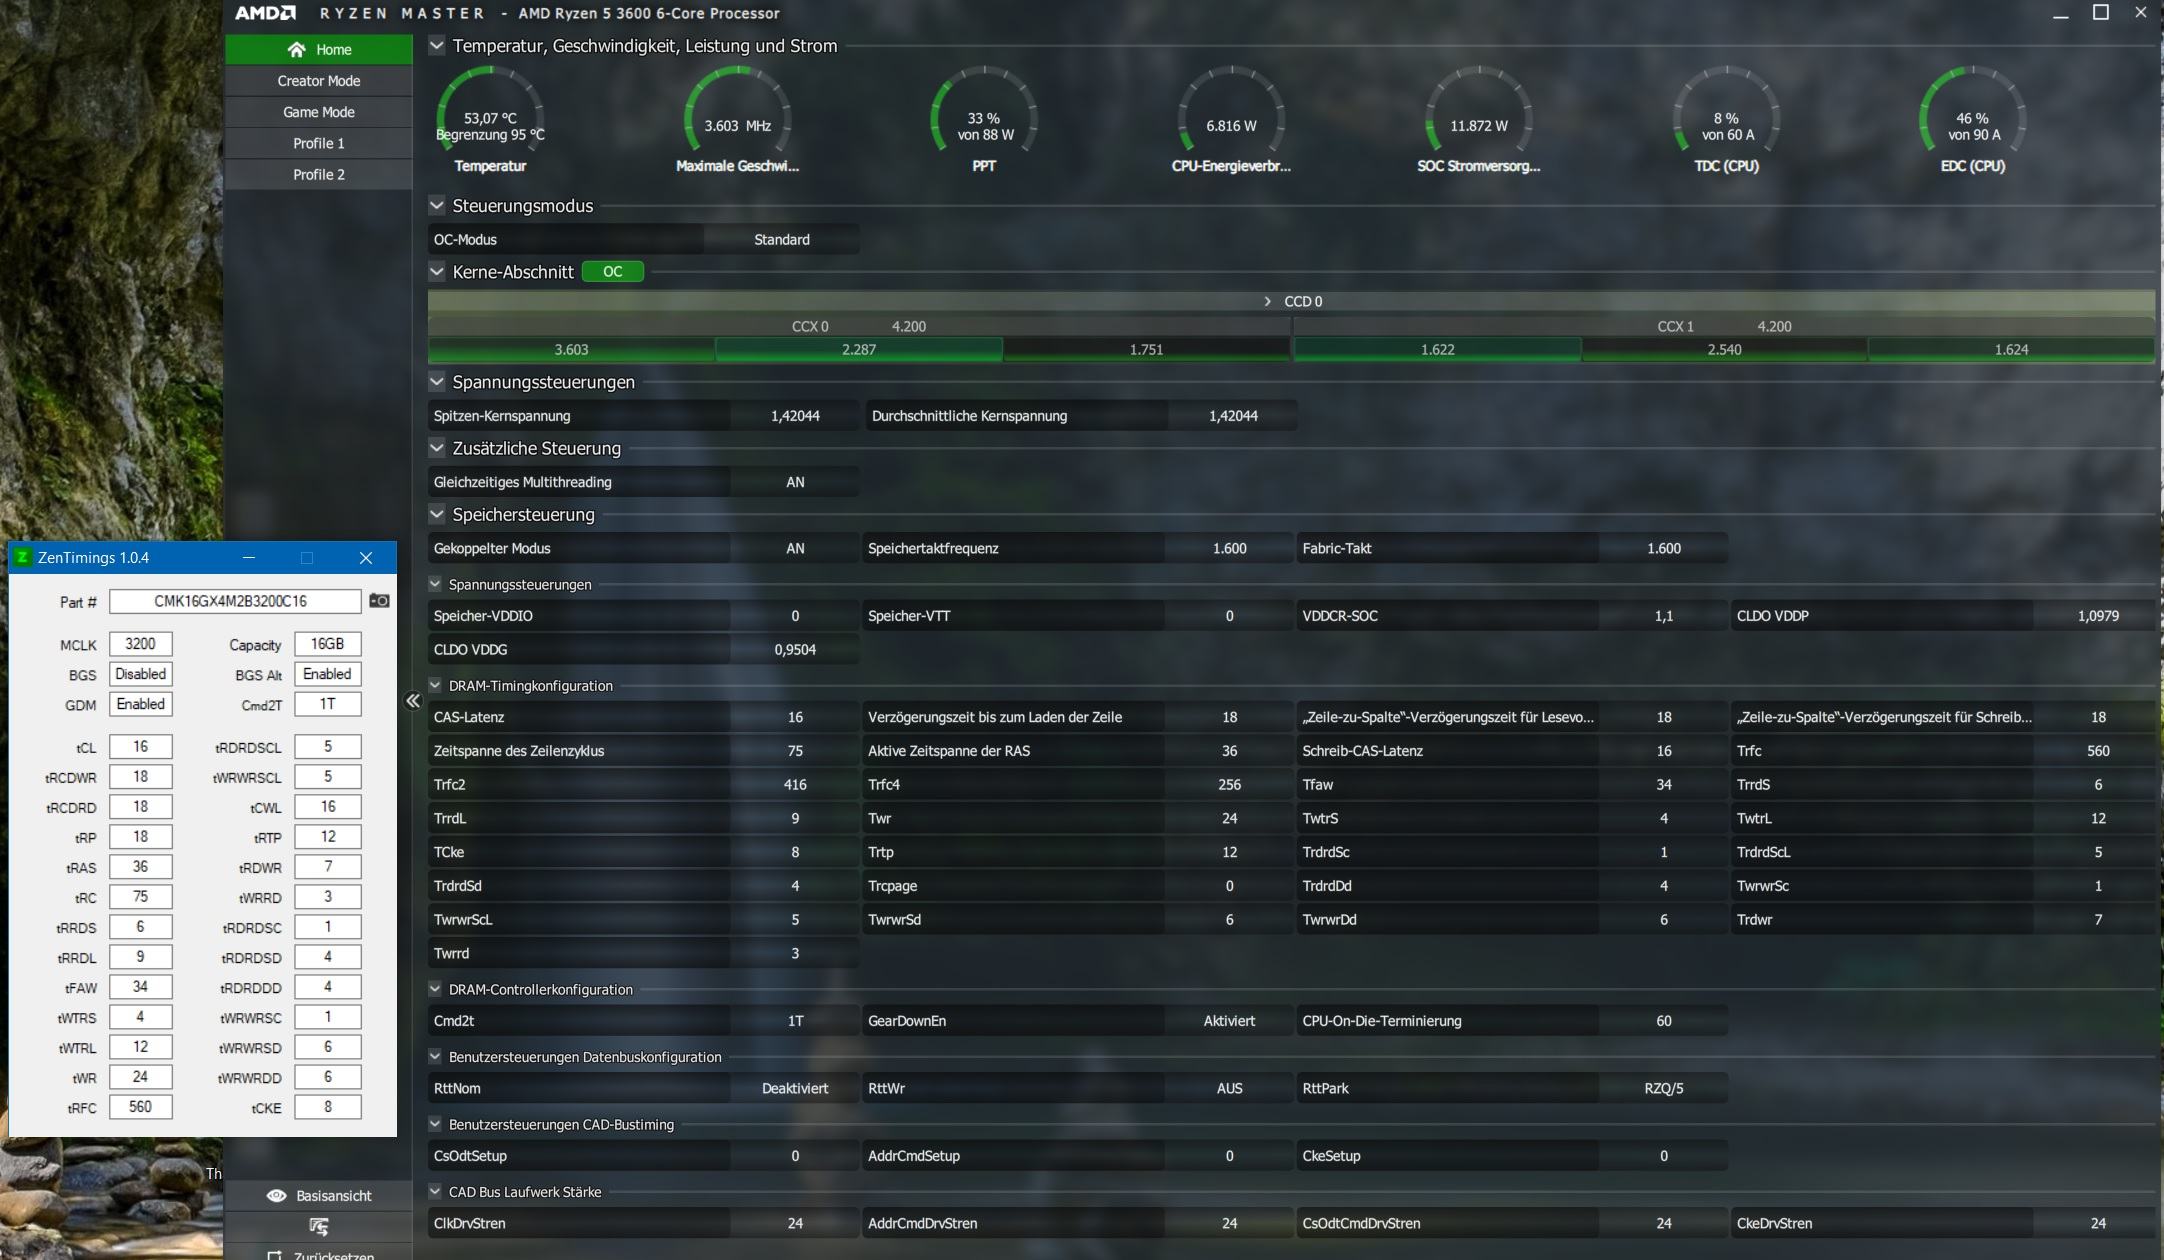The width and height of the screenshot is (2164, 1260).
Task: Open Profile 1
Action: tap(319, 143)
